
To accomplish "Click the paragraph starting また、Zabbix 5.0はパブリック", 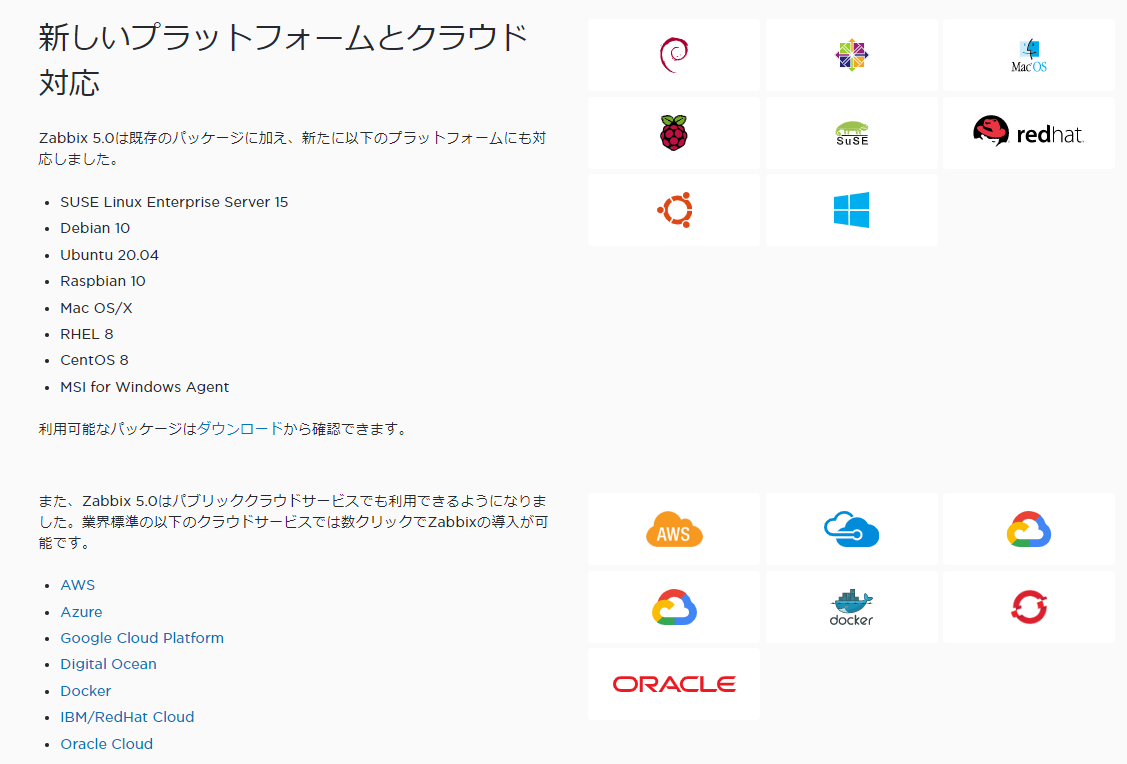I will click(x=293, y=522).
